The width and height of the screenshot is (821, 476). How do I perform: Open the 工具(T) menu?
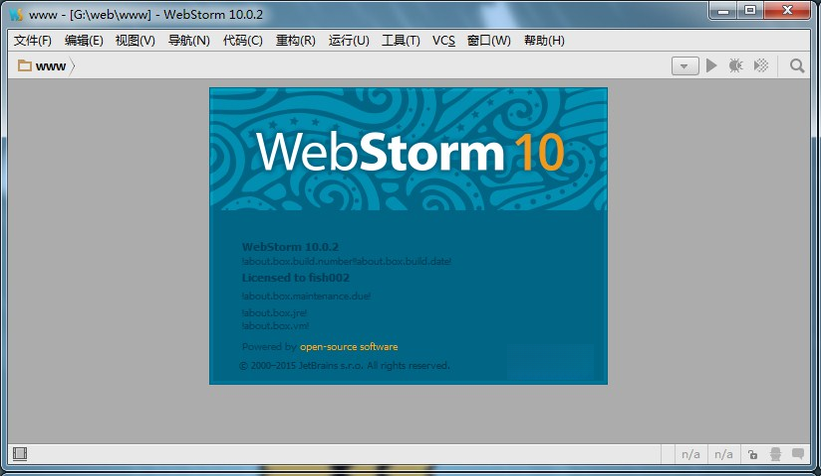click(401, 40)
